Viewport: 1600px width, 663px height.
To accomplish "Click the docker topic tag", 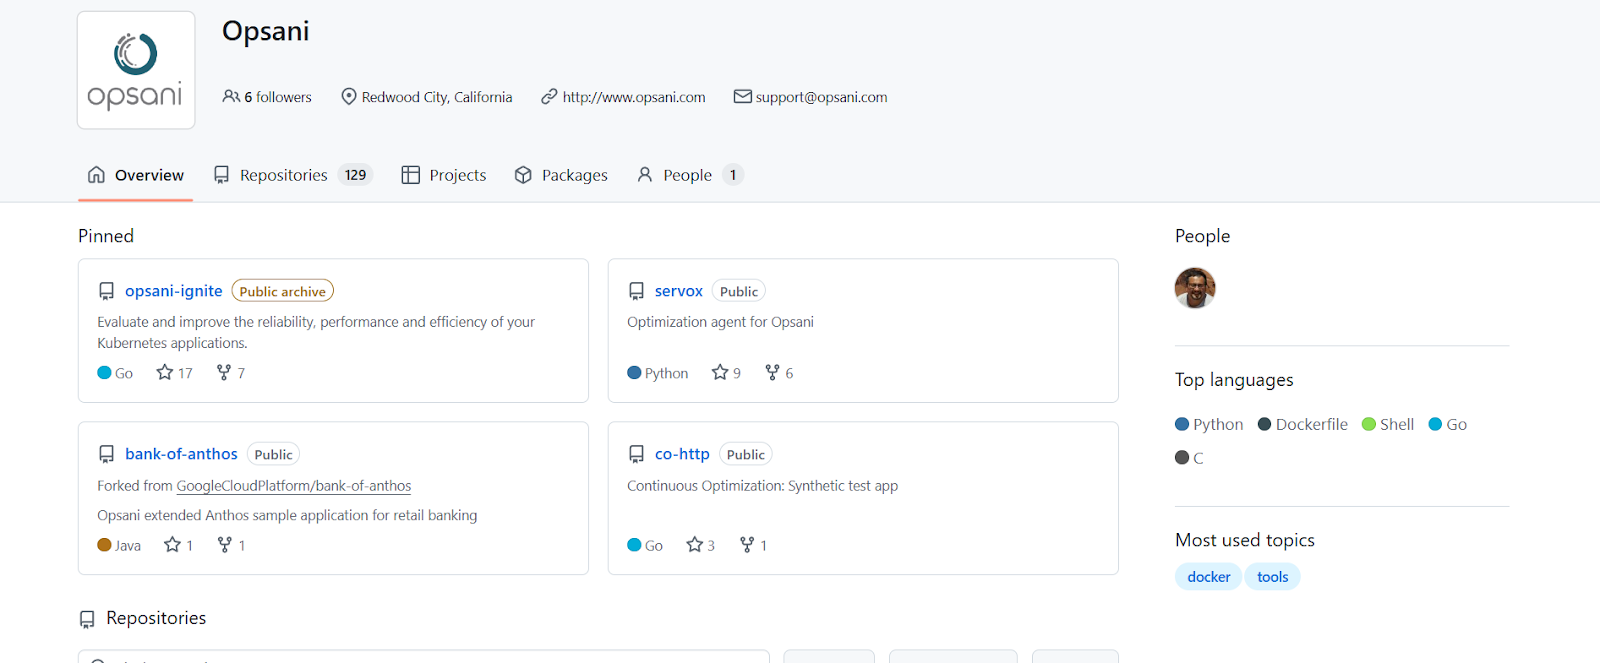I will [x=1209, y=577].
